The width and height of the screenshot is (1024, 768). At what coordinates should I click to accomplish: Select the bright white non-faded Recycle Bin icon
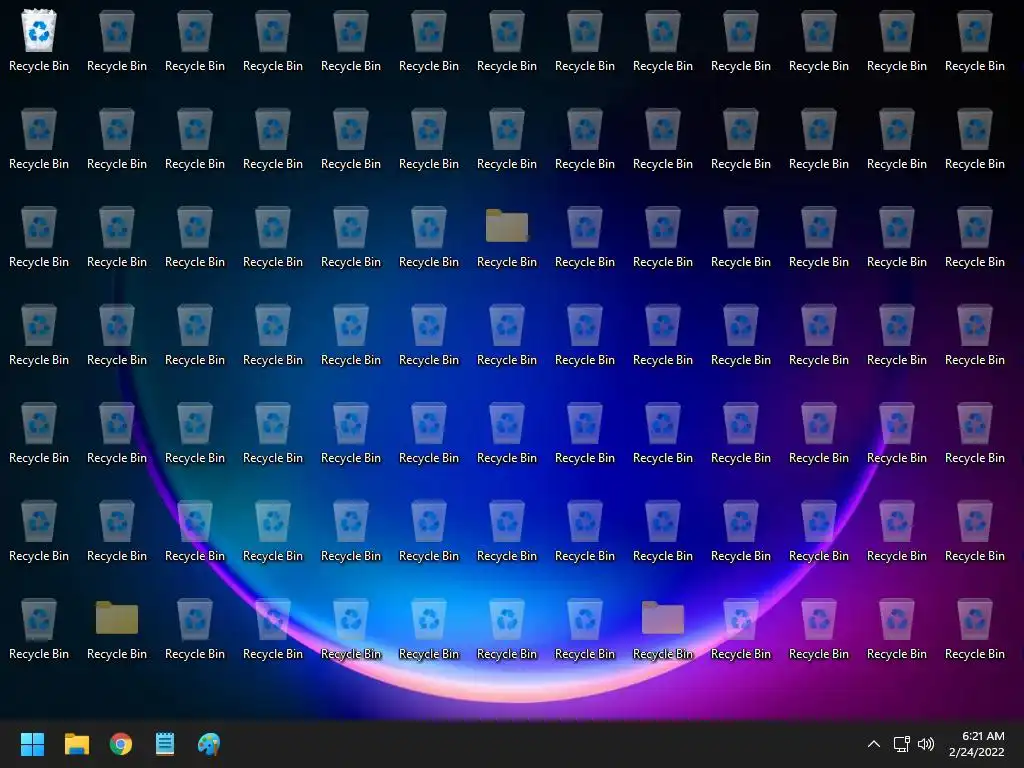click(39, 31)
